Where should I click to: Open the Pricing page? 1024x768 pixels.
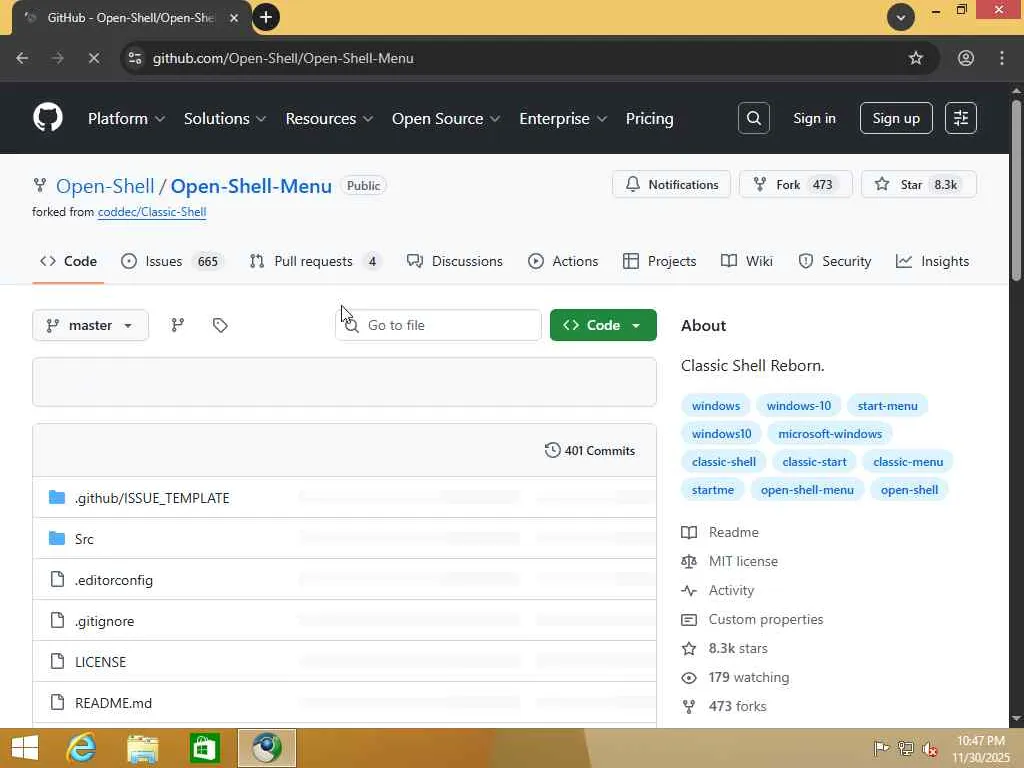coord(649,118)
